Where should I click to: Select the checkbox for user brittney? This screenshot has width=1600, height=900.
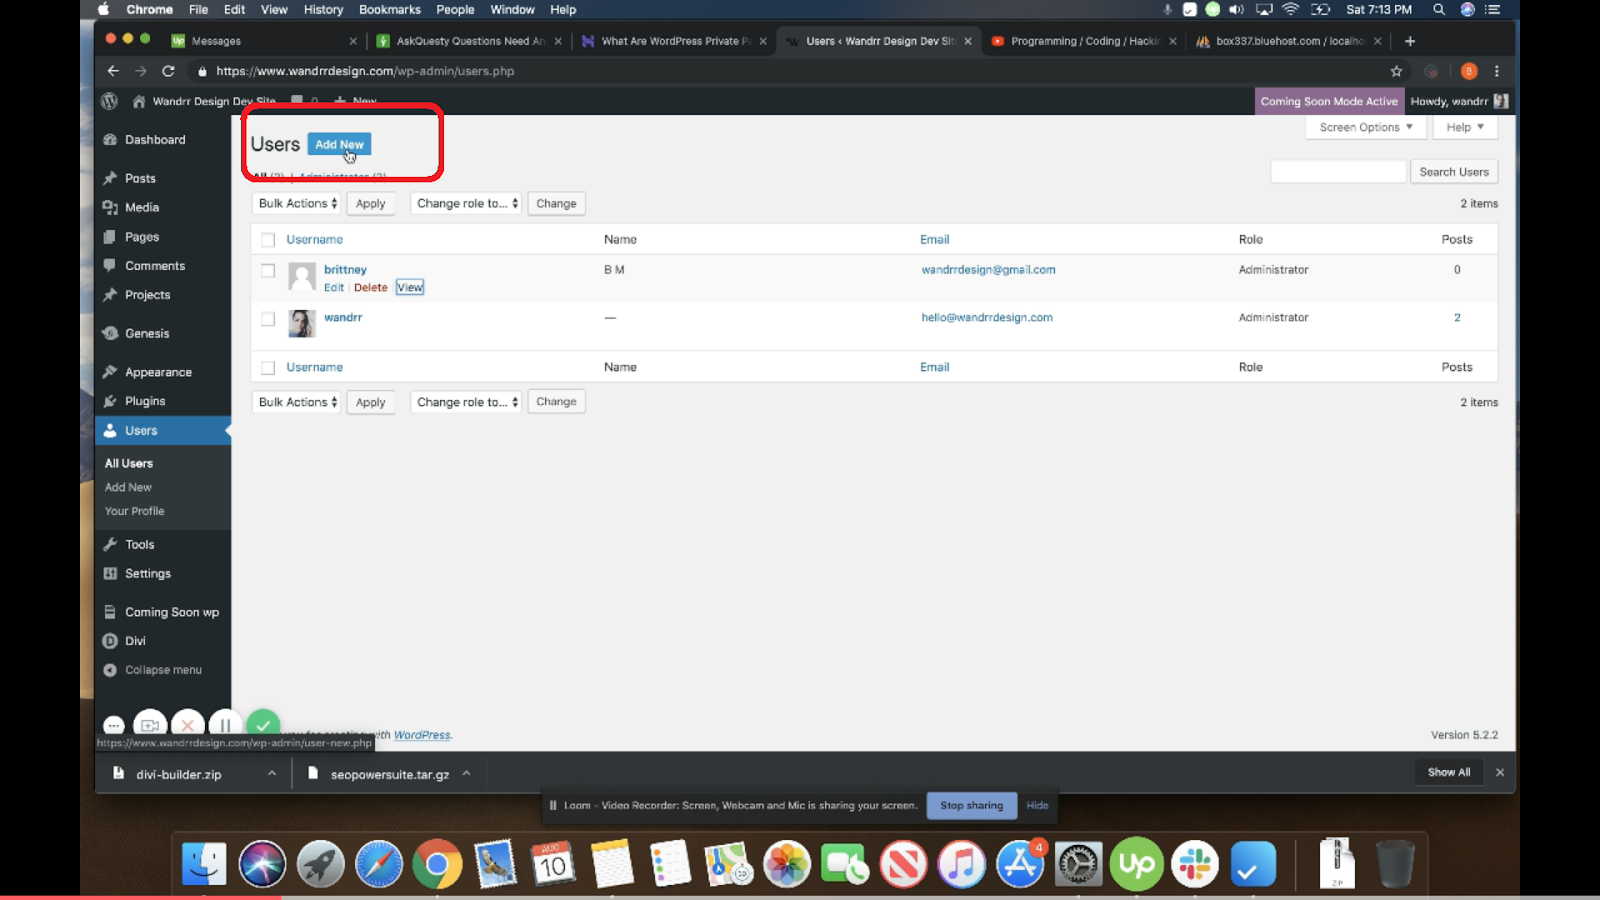coord(267,269)
